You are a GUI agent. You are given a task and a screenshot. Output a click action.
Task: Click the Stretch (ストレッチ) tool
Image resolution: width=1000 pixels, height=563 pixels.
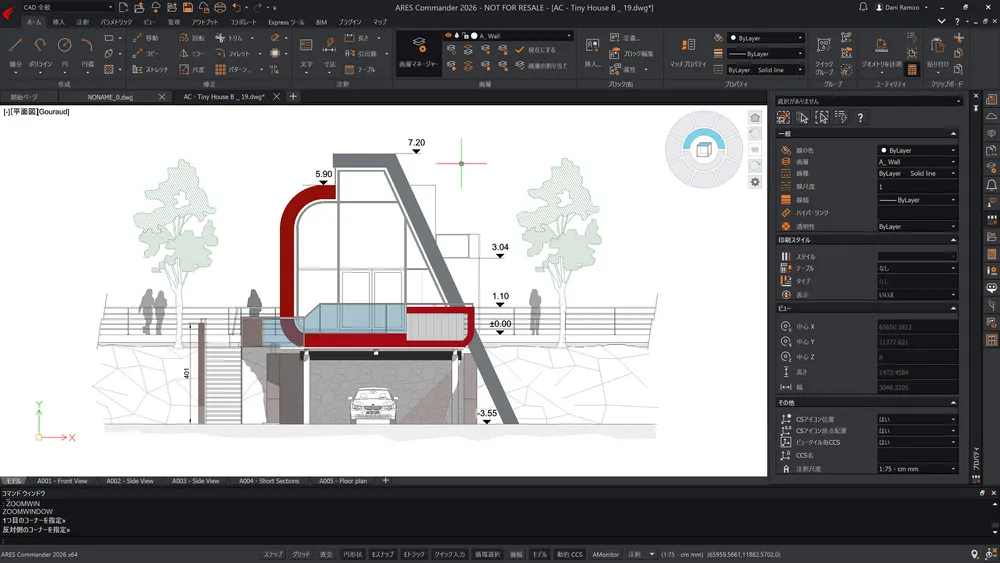151,69
